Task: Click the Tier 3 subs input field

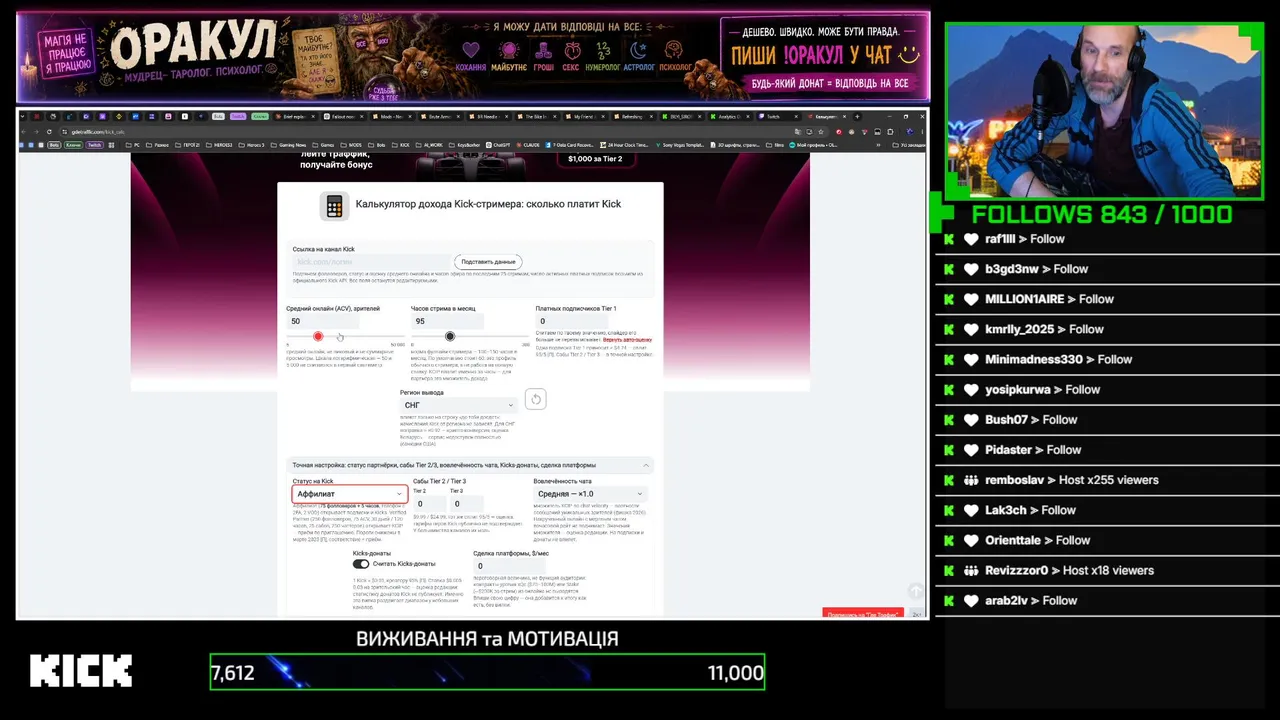Action: 465,504
